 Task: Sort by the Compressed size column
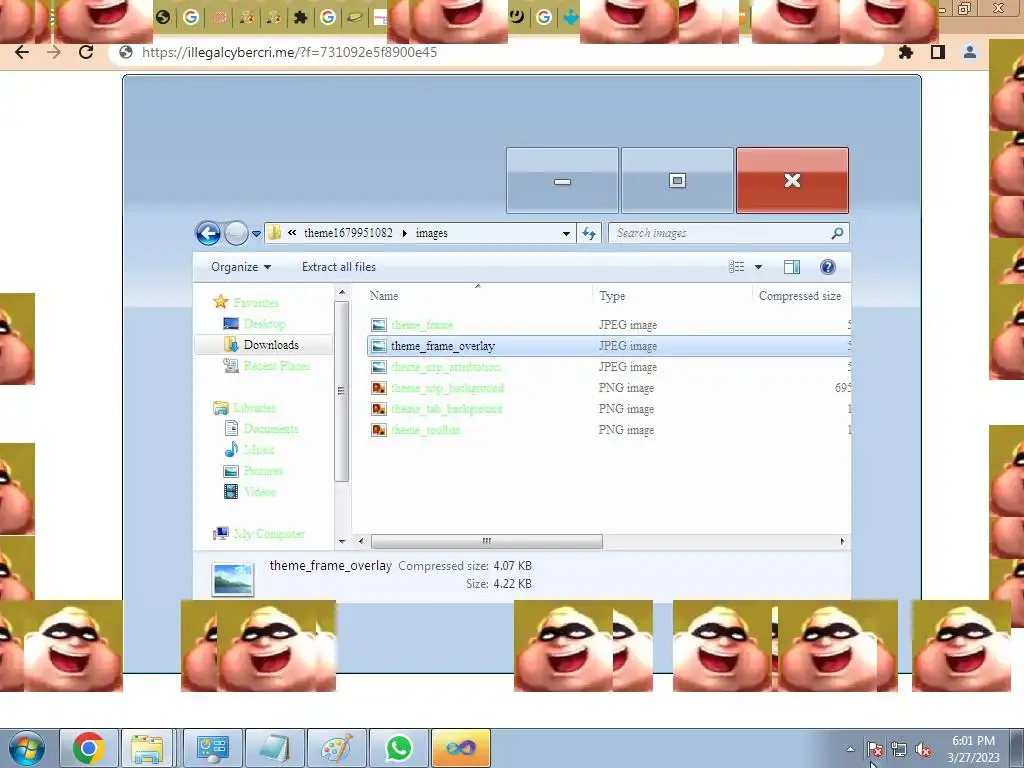801,296
